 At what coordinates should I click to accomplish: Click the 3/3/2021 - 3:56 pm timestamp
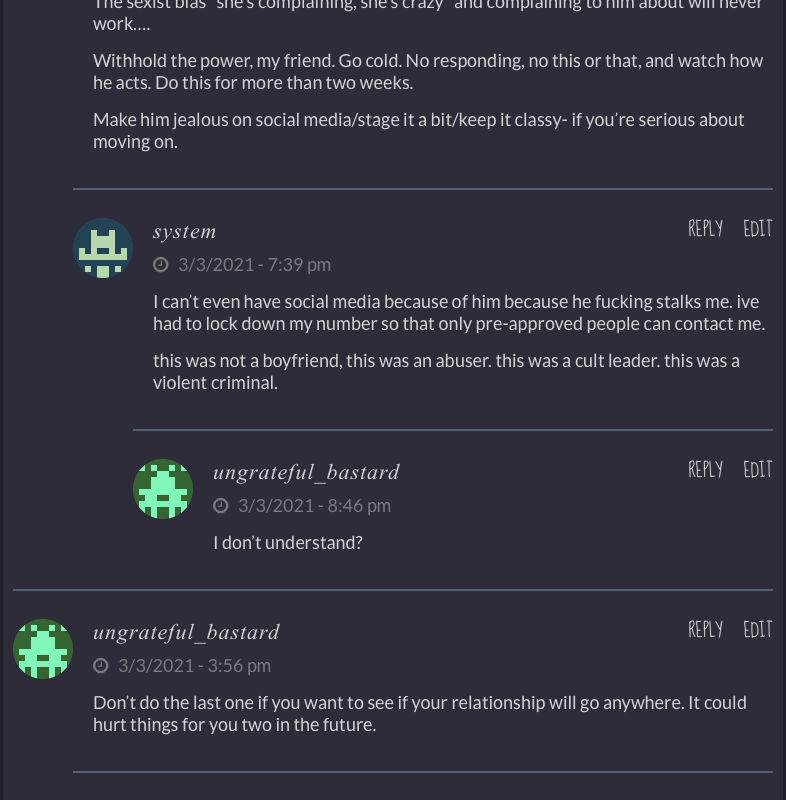click(194, 666)
